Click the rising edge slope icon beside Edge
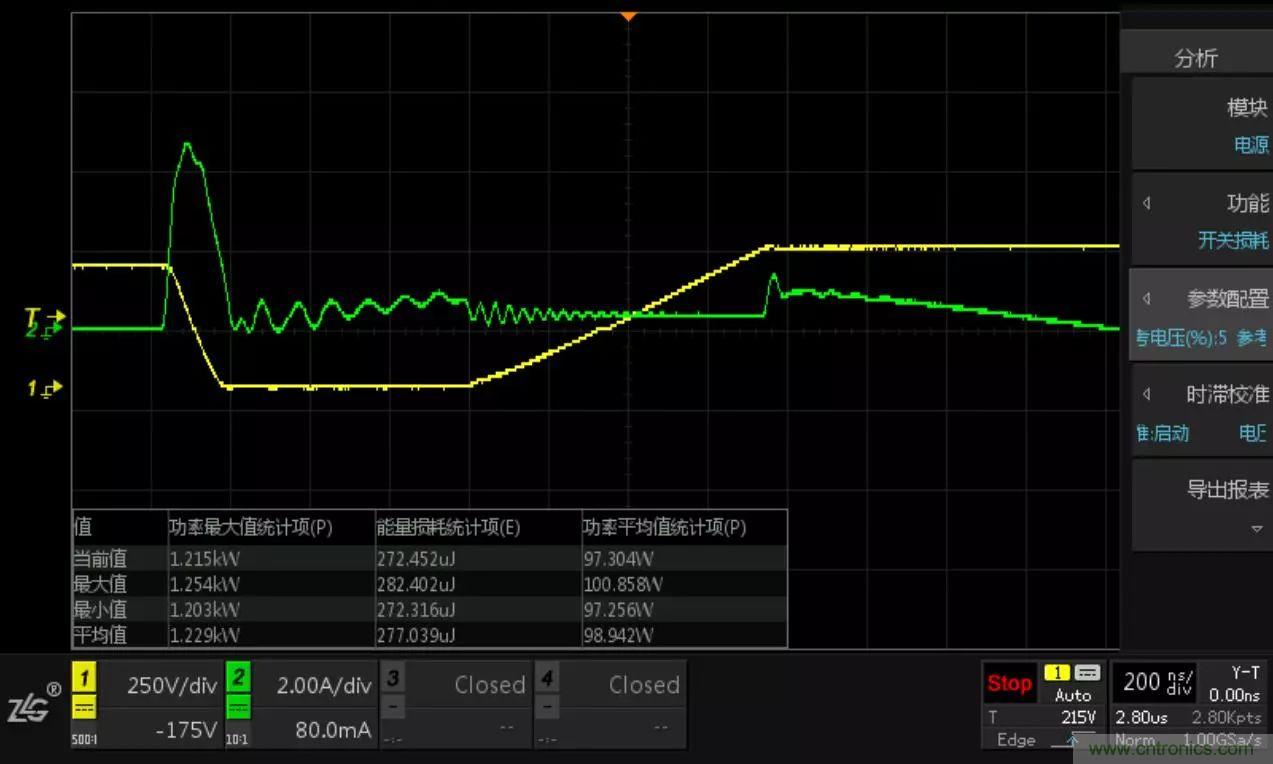Screen dimensions: 1273x764 click(1072, 740)
